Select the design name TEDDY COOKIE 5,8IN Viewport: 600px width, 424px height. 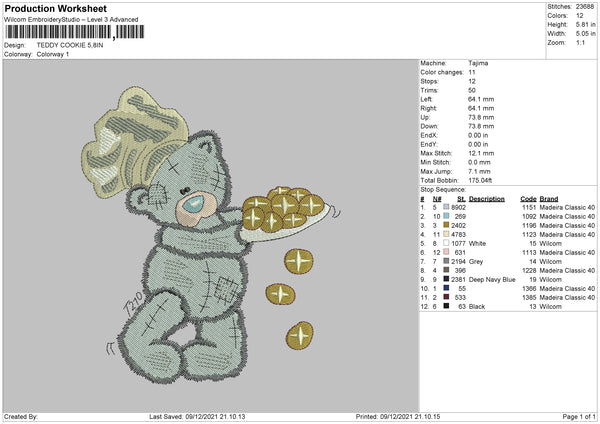click(x=70, y=45)
